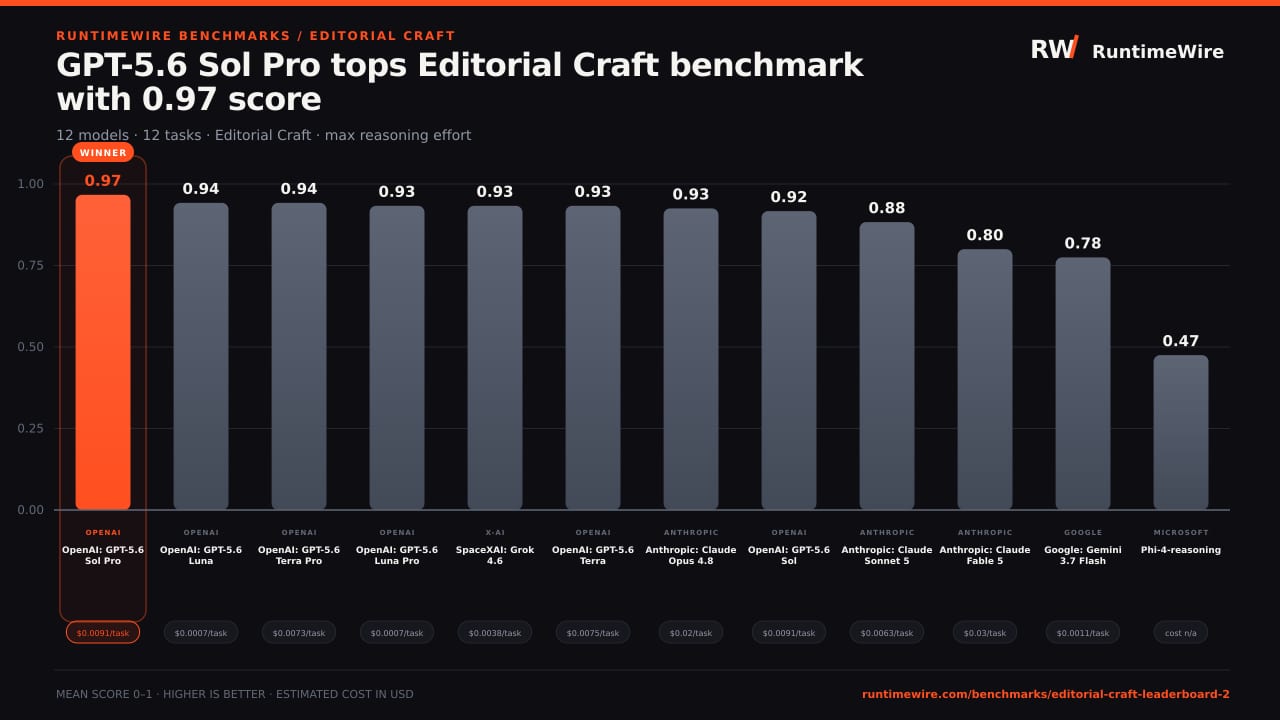Click the 'OpenAI: GPT-5.6 Sol Pro' model name

103,555
